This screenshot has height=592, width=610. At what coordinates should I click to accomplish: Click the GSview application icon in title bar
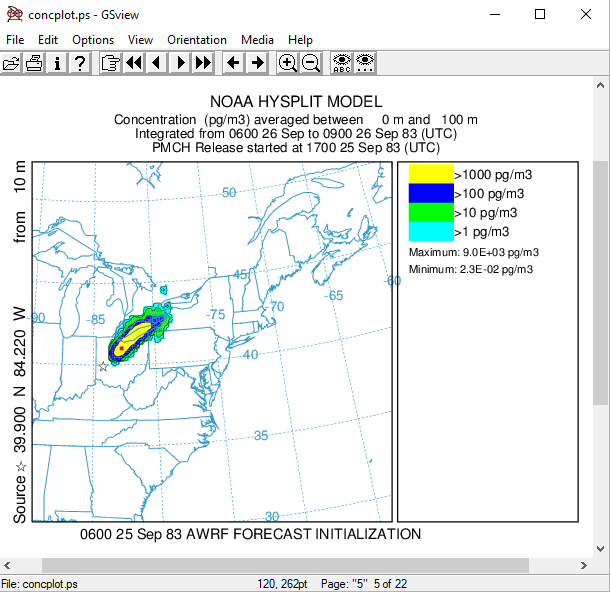(x=14, y=14)
